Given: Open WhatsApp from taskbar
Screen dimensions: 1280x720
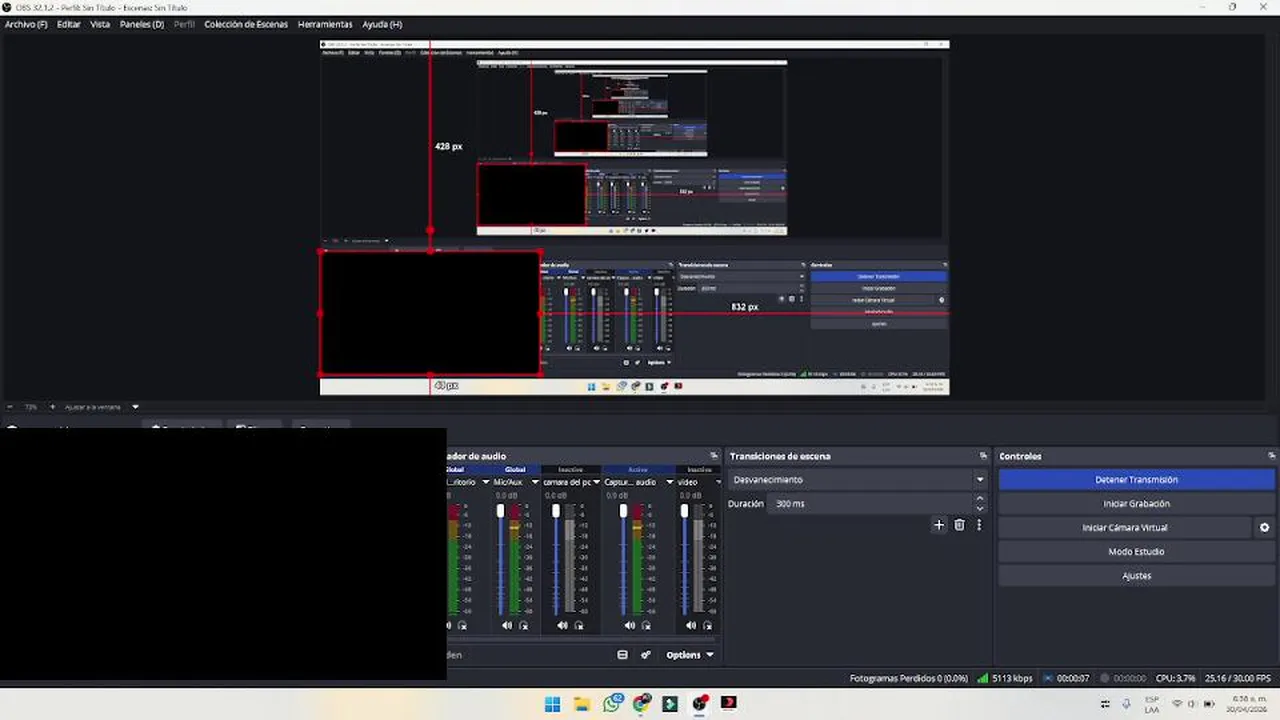Looking at the screenshot, I should 612,704.
